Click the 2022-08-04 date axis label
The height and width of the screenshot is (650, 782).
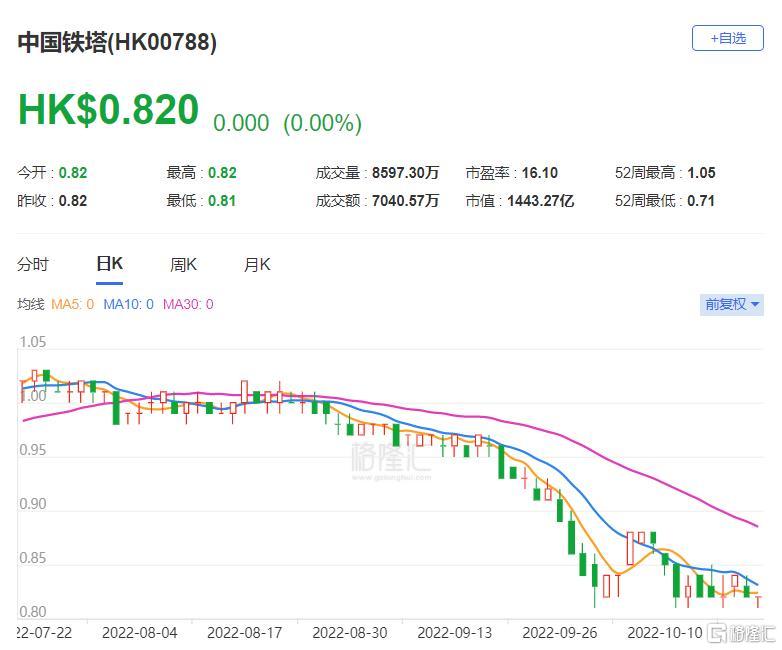tap(140, 633)
